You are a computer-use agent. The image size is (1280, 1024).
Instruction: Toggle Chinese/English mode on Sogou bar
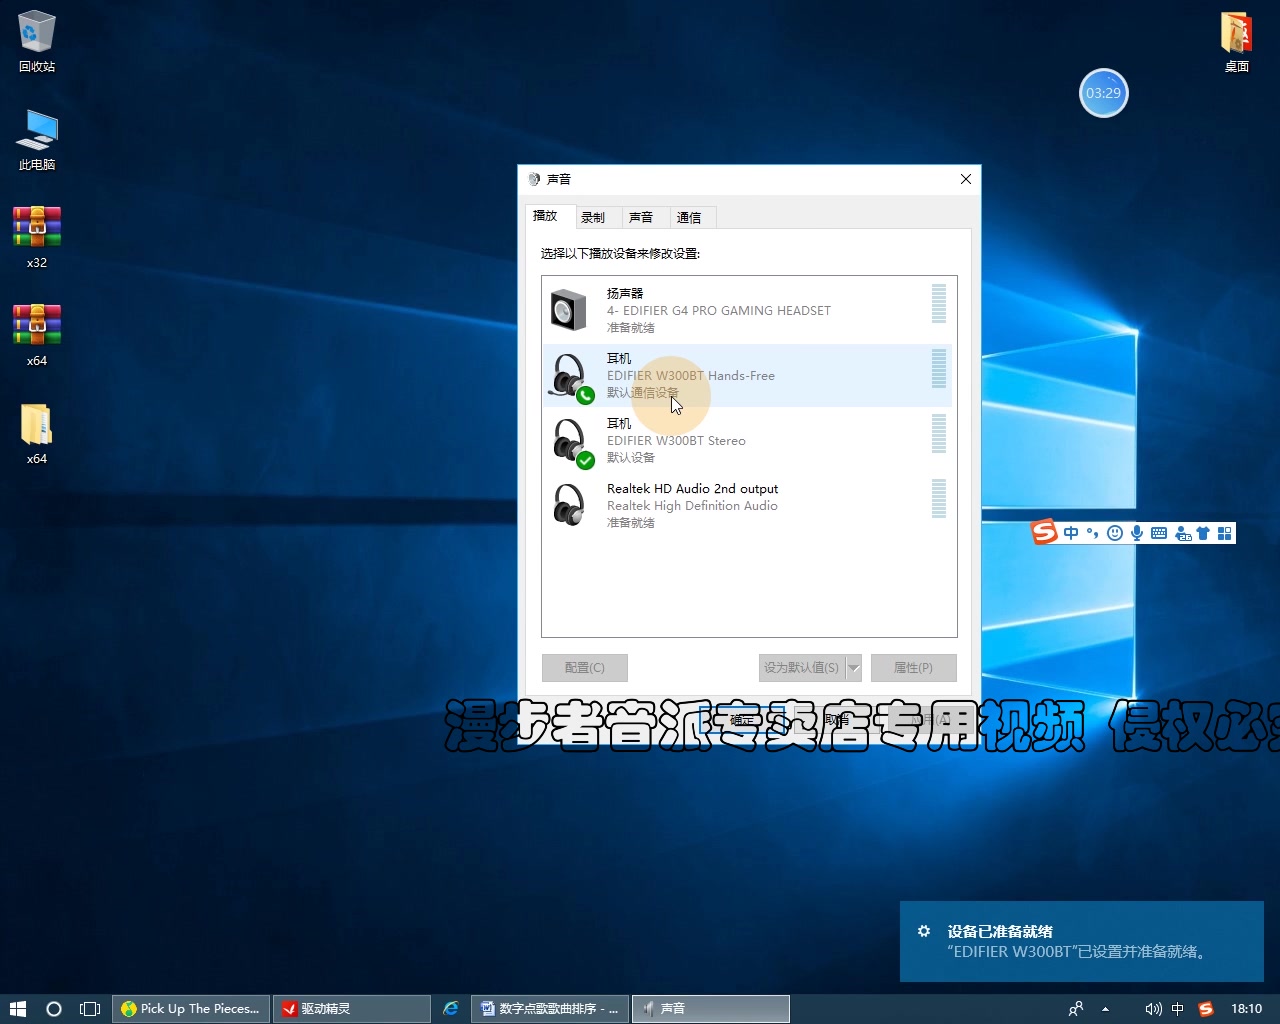1071,533
